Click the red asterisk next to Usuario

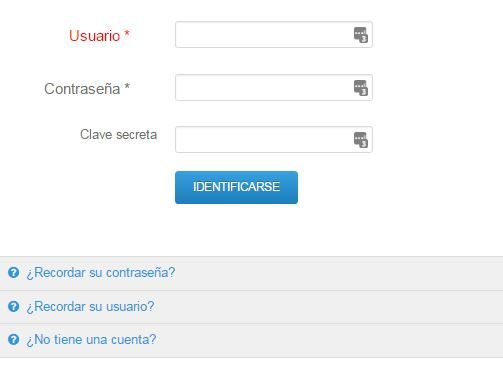(x=127, y=34)
